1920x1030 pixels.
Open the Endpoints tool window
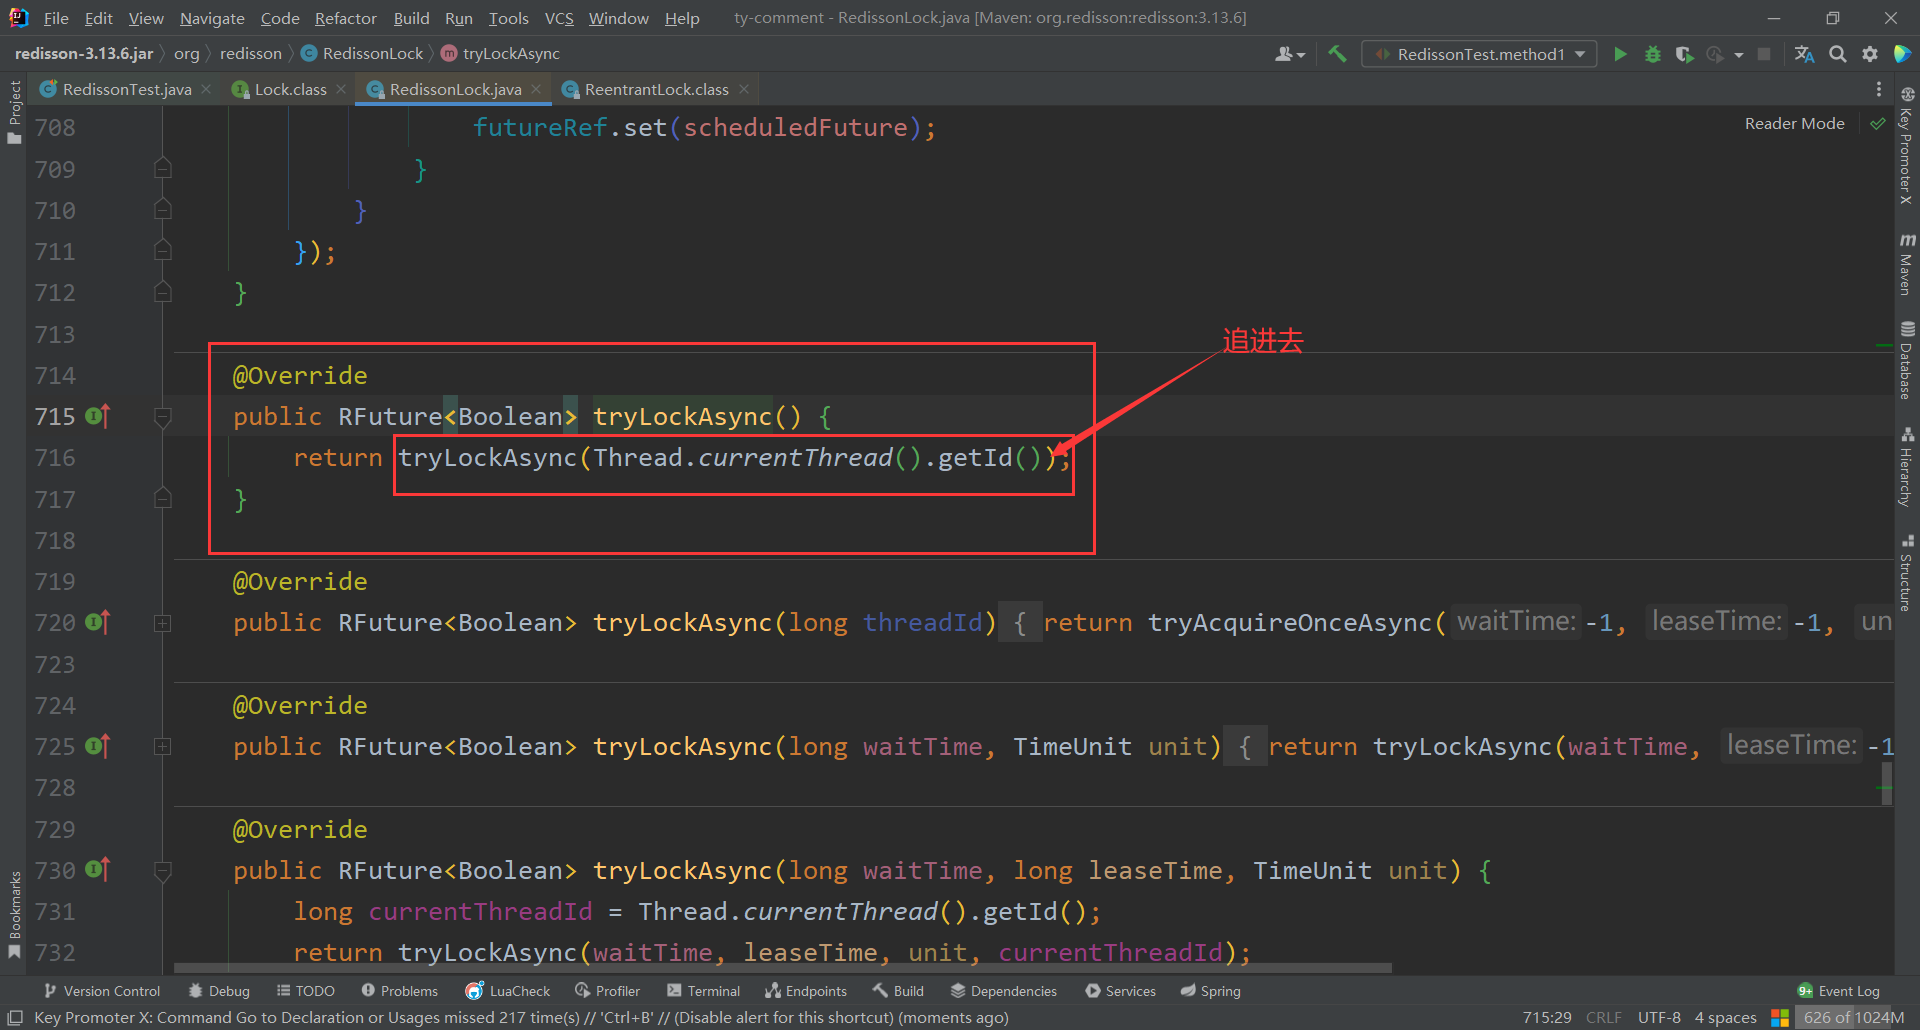click(x=806, y=991)
